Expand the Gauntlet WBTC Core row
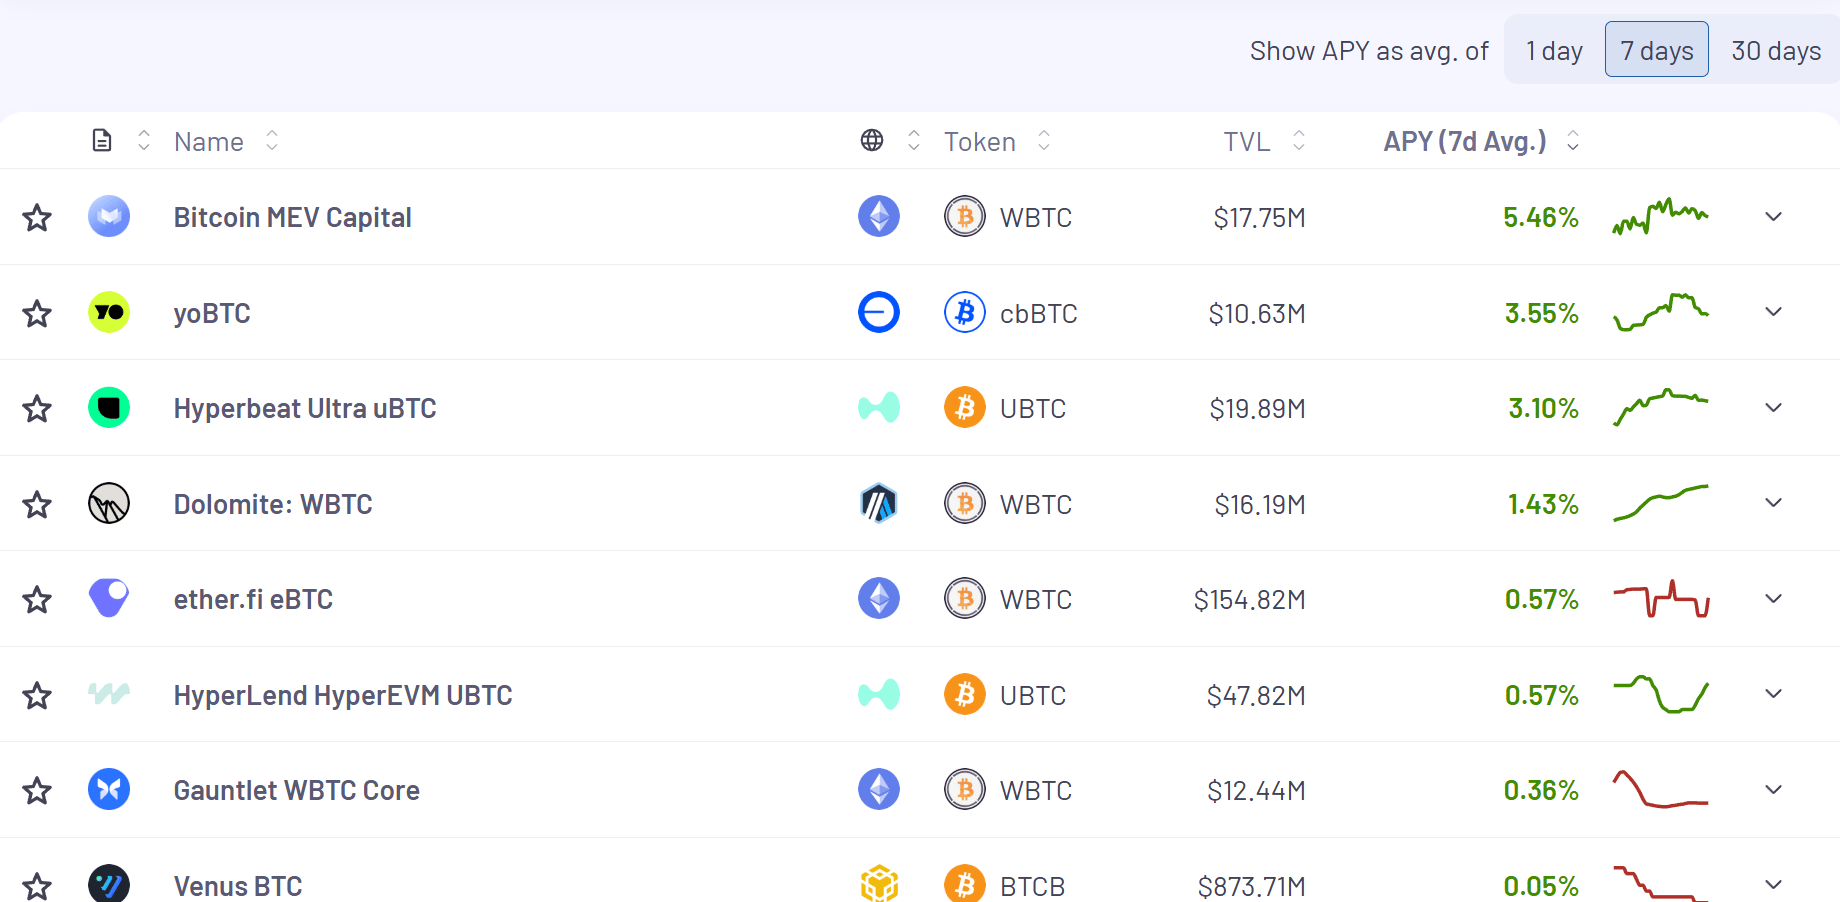Viewport: 1840px width, 902px height. click(1774, 789)
